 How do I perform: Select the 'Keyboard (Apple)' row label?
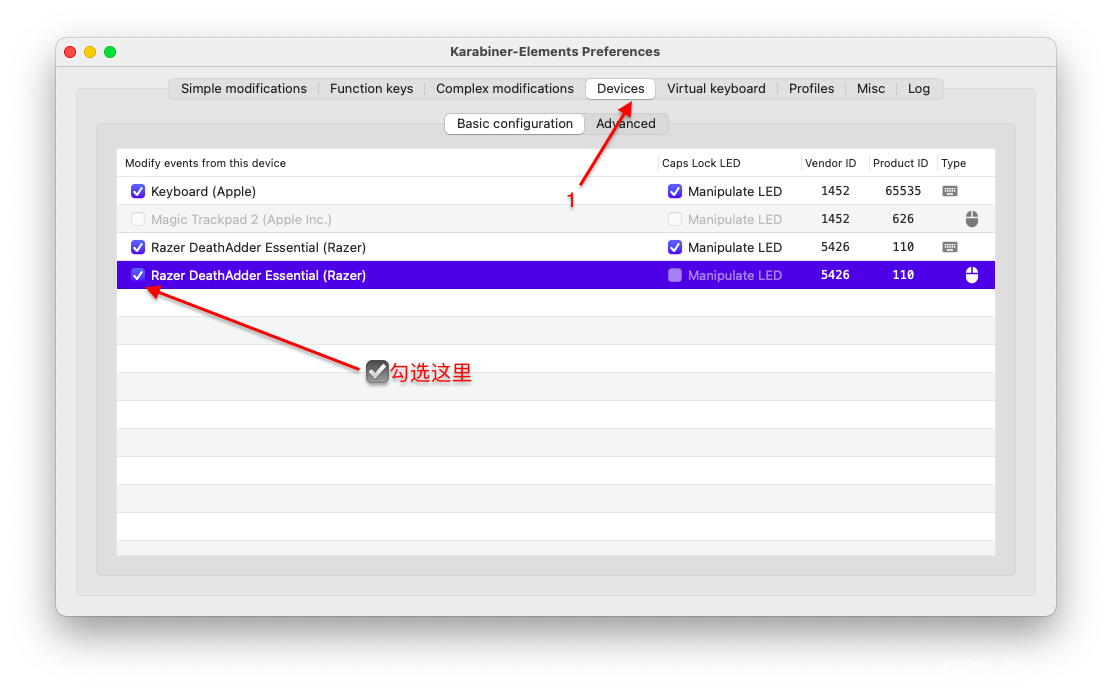[x=203, y=191]
